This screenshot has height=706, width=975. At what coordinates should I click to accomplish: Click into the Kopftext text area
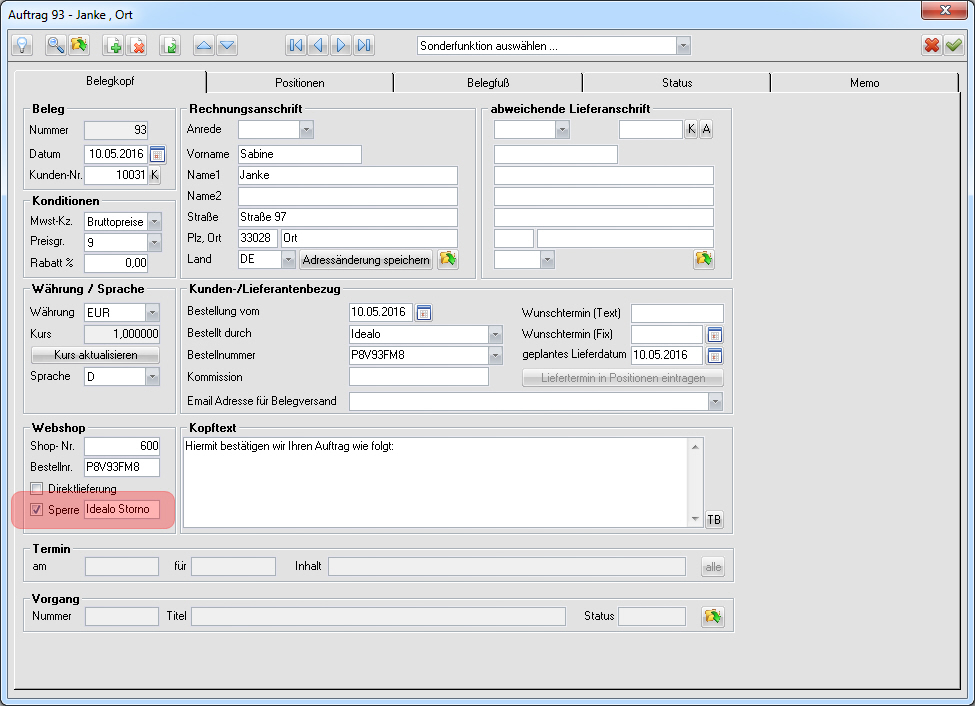[437, 483]
